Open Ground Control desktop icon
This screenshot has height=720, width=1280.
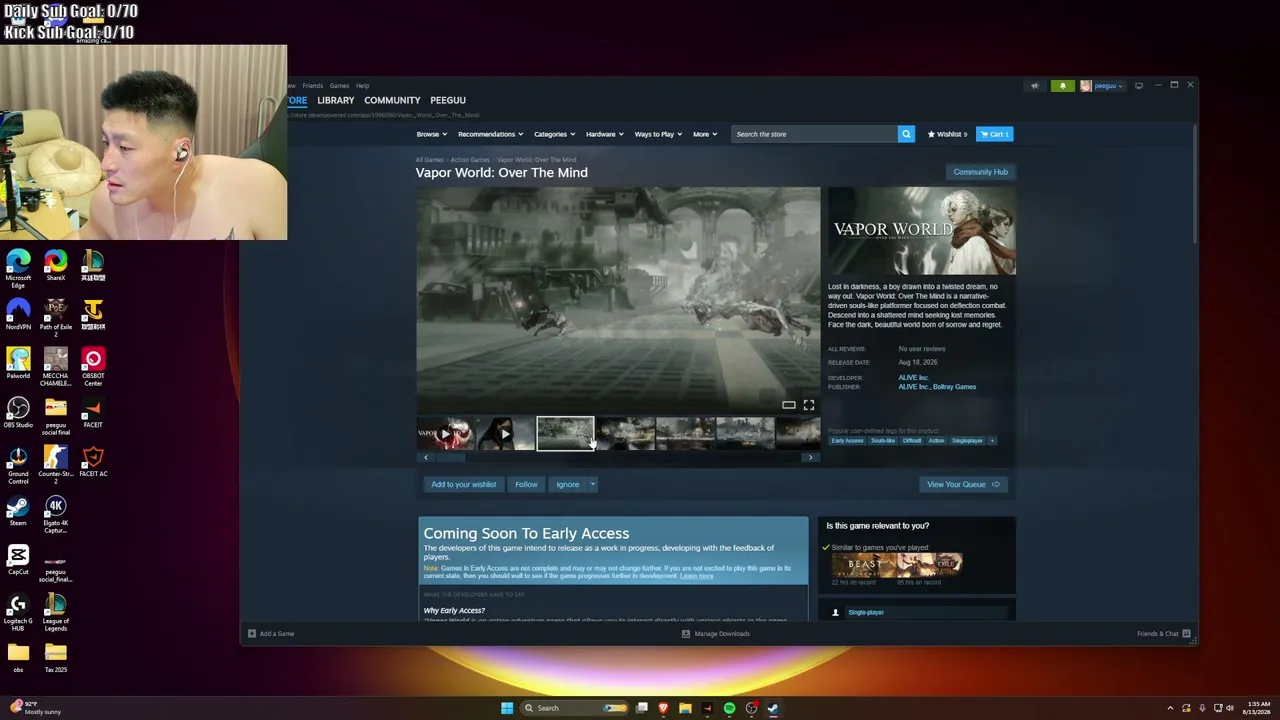pyautogui.click(x=18, y=465)
